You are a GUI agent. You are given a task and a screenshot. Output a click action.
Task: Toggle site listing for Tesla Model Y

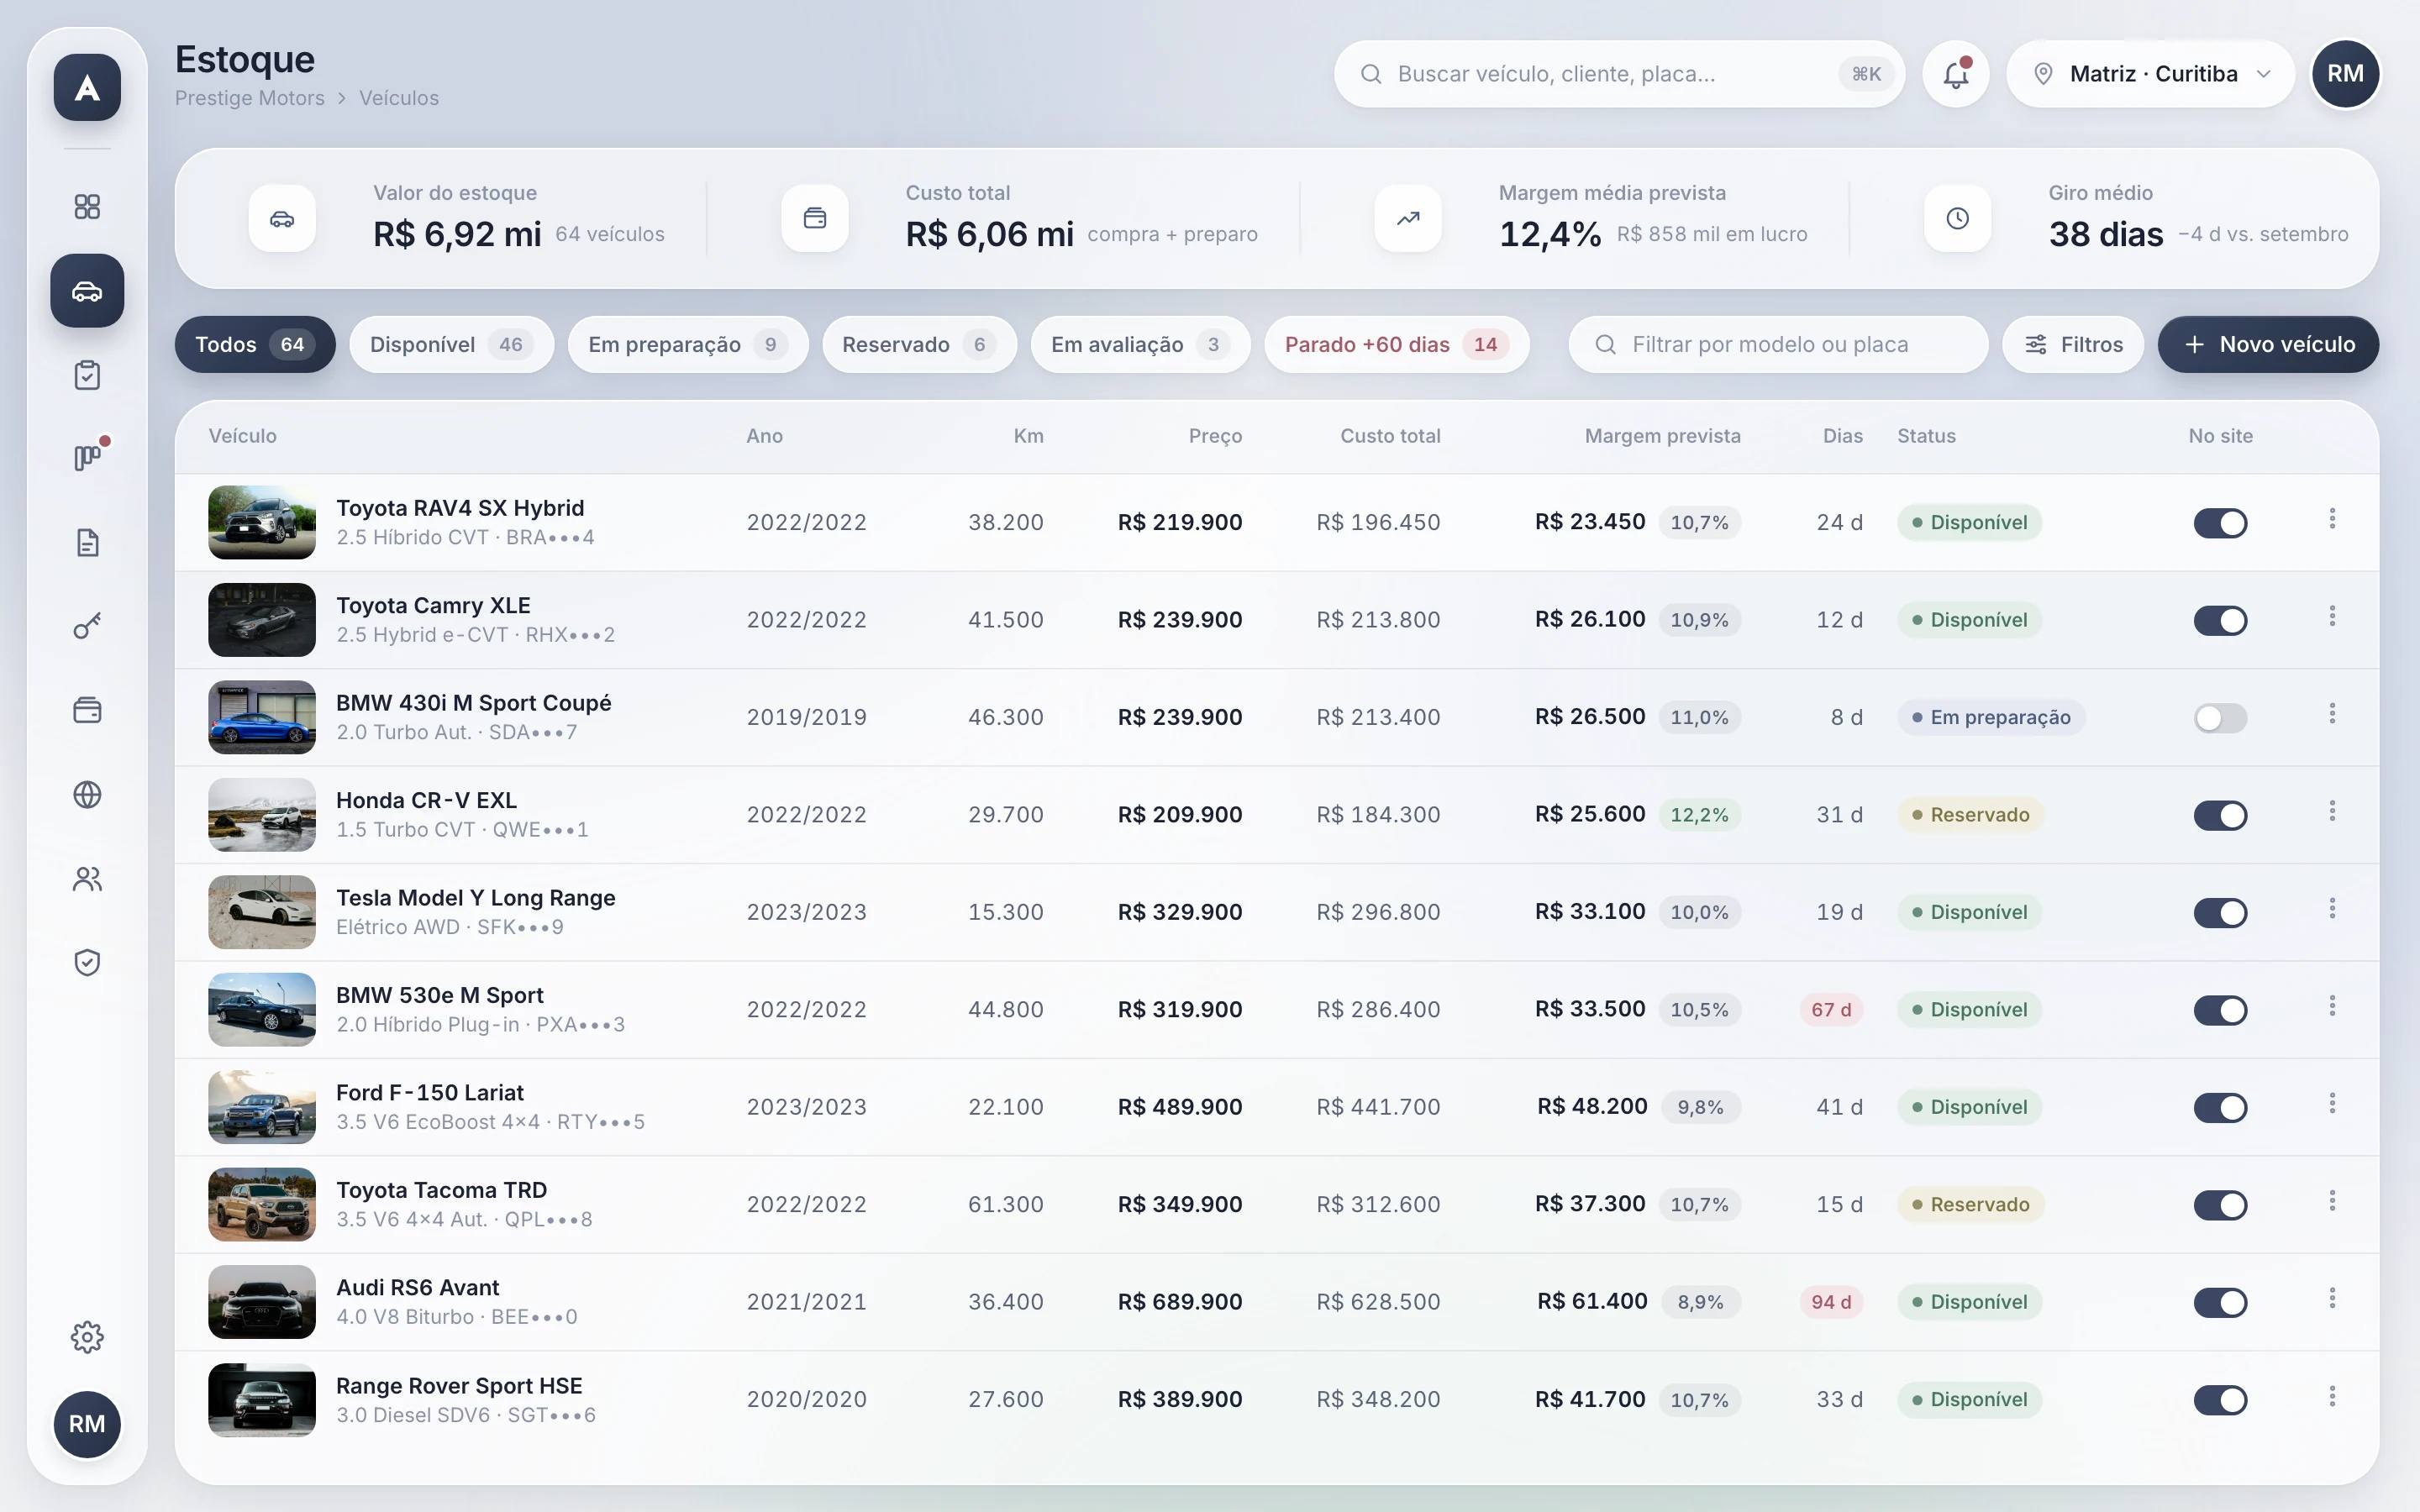tap(2220, 913)
